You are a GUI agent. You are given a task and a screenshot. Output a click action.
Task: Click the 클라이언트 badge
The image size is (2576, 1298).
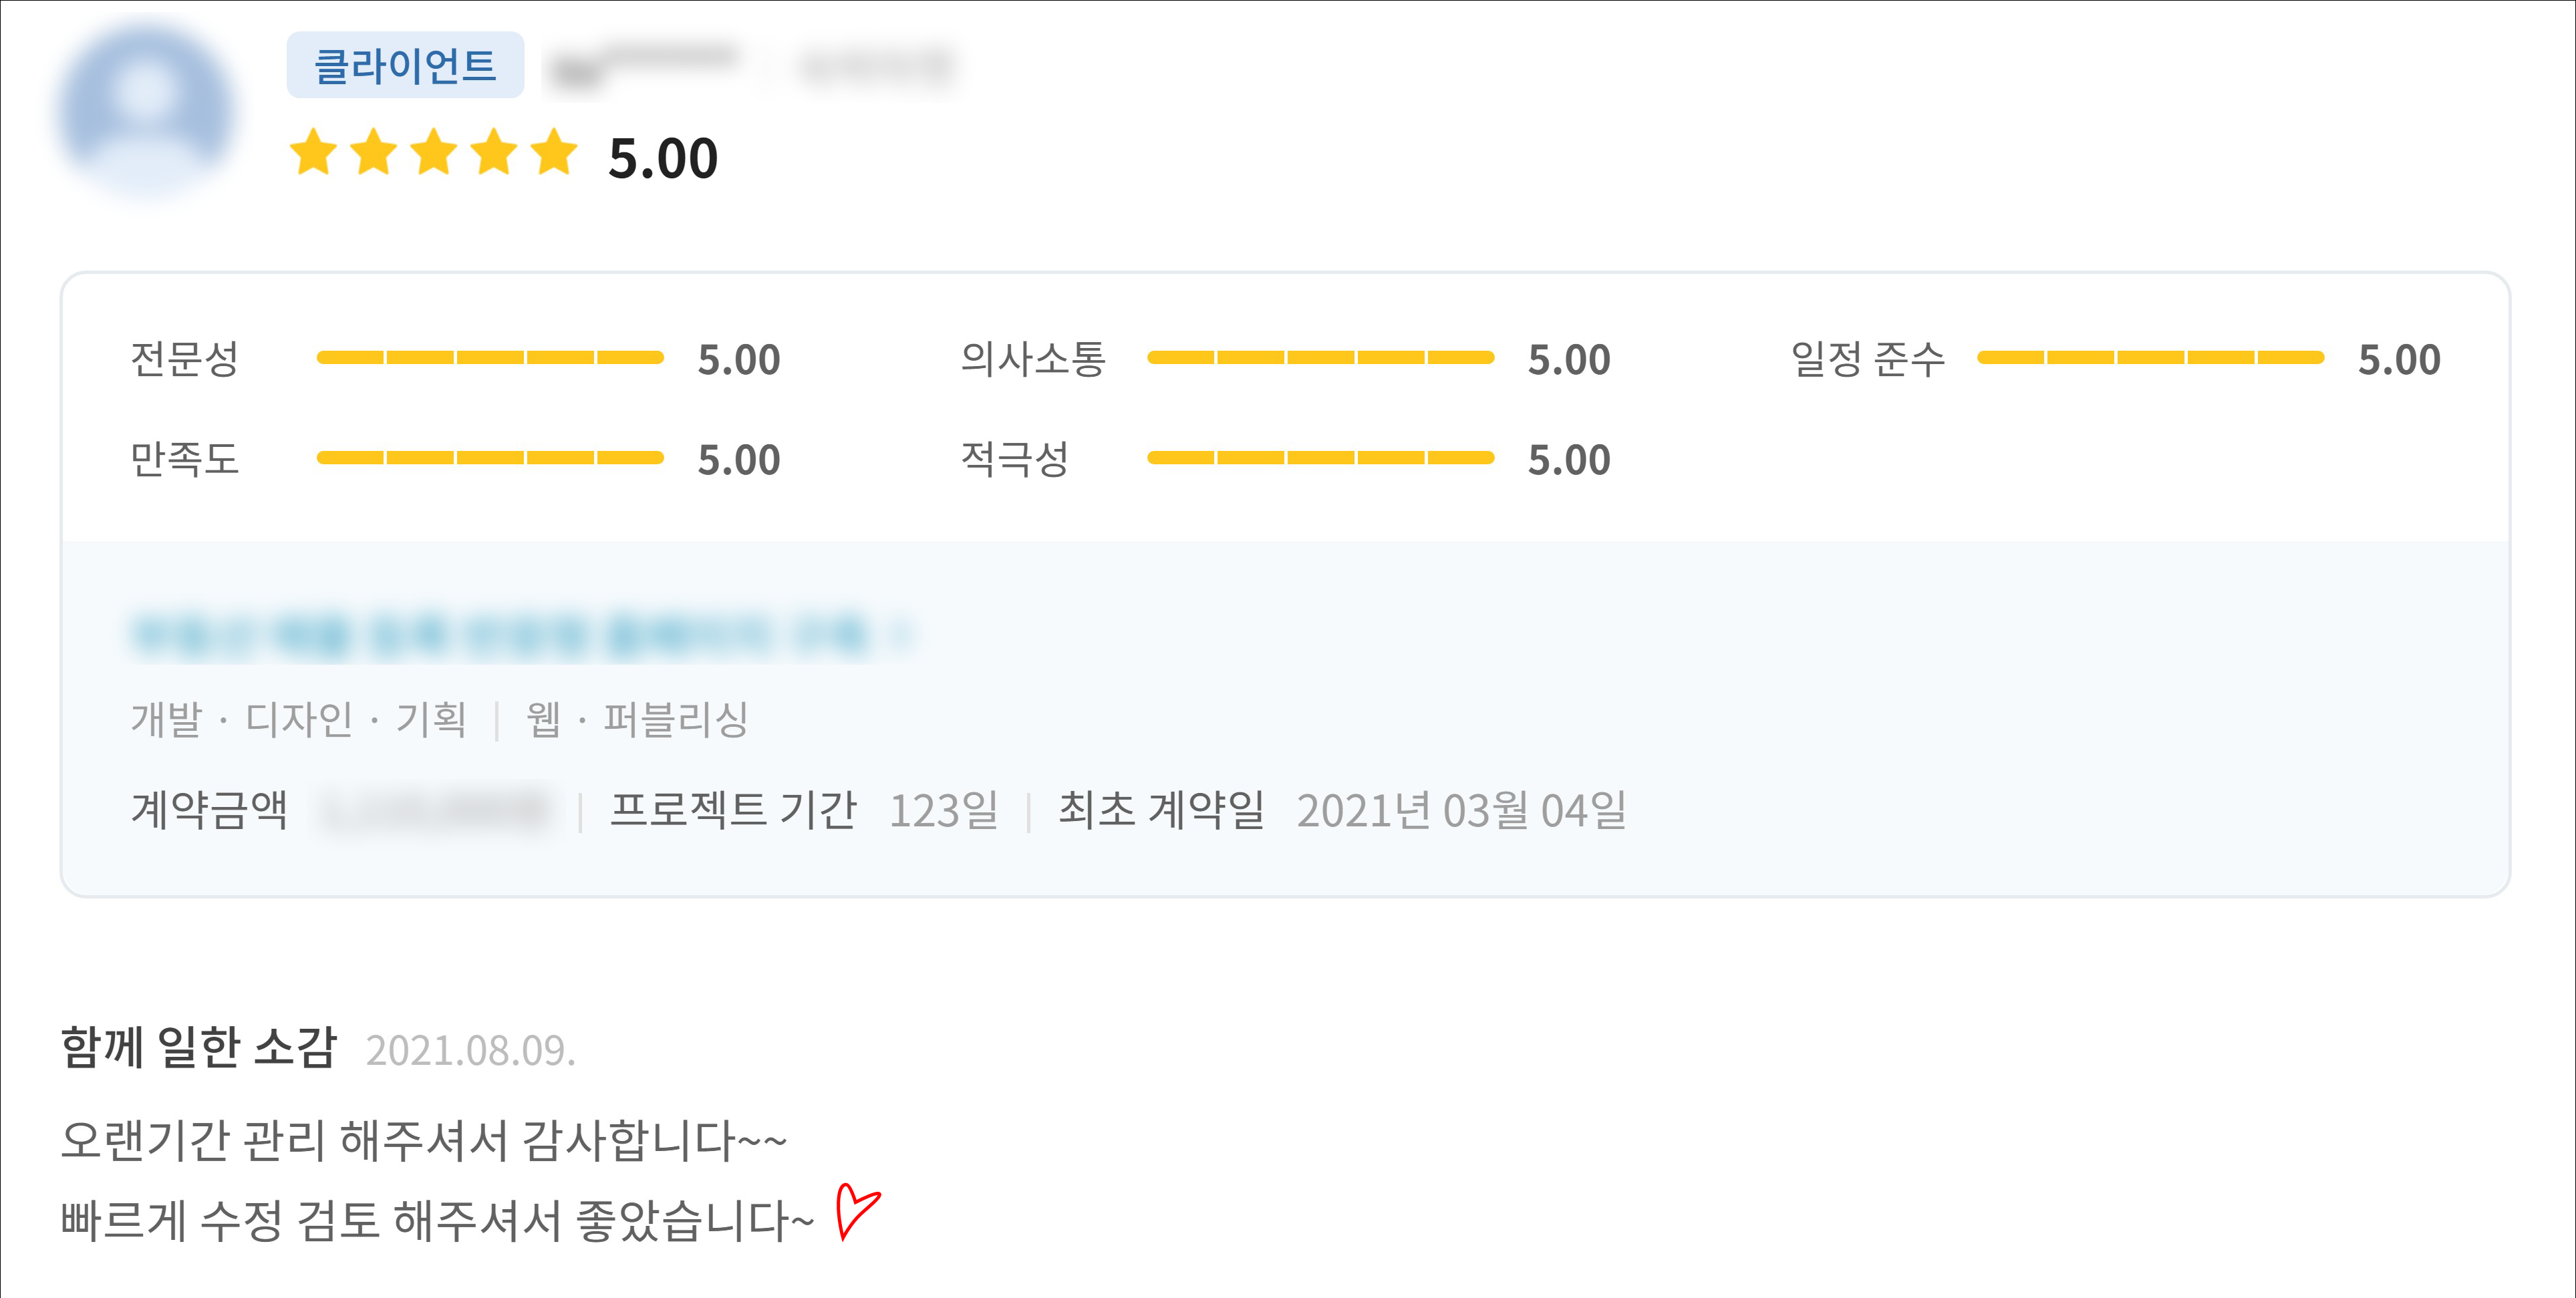(405, 66)
